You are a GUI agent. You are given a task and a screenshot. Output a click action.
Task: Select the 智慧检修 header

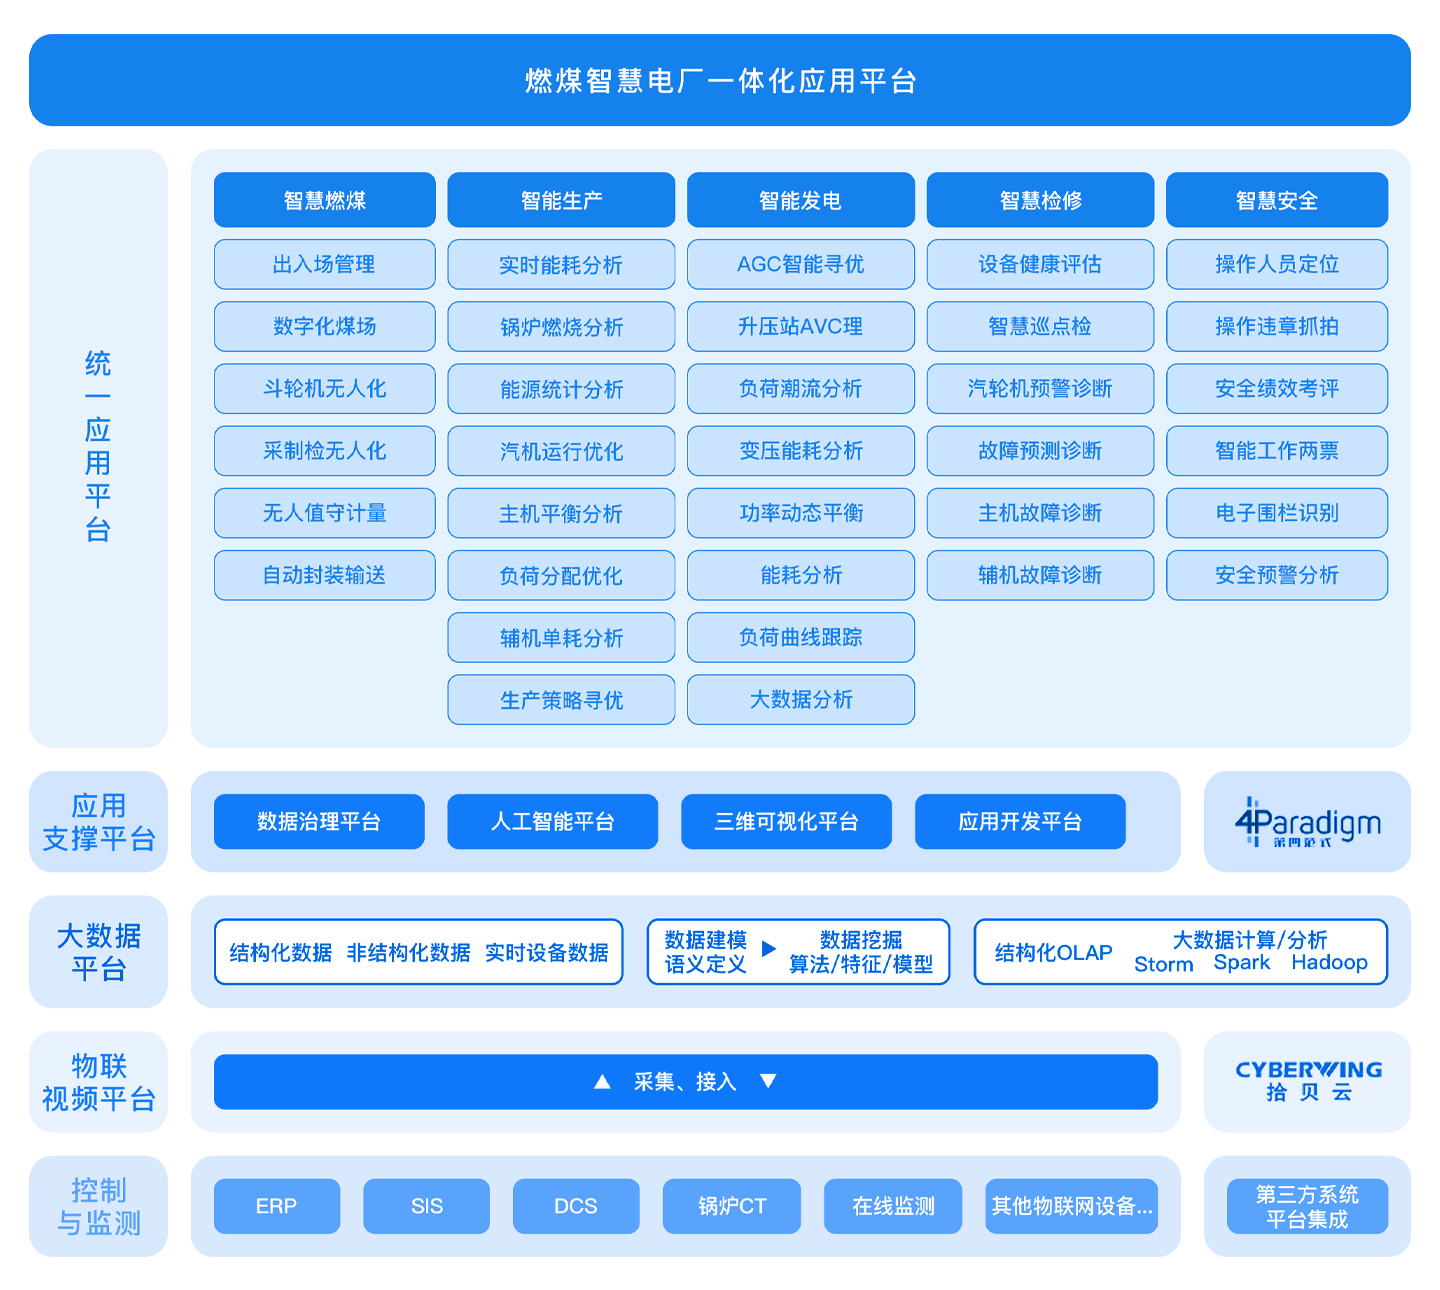pyautogui.click(x=1040, y=200)
